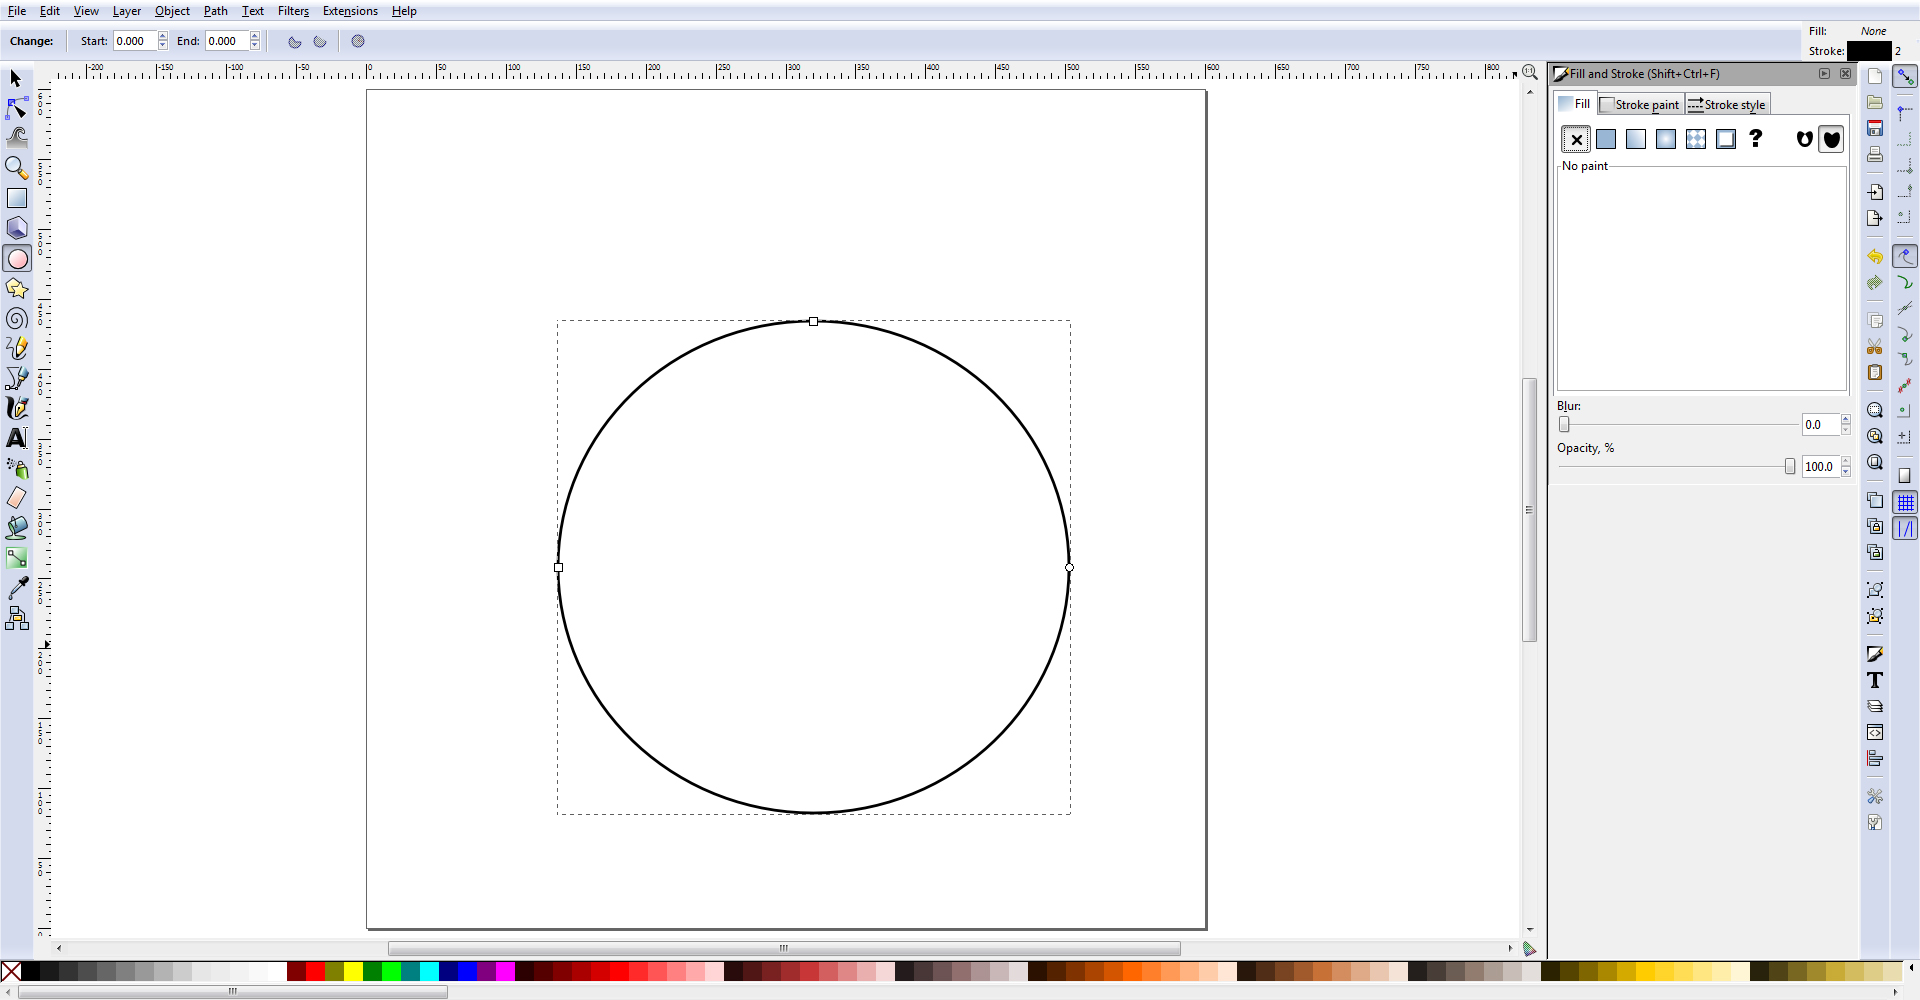
Task: Set fill to Swatch
Action: (x=1726, y=139)
